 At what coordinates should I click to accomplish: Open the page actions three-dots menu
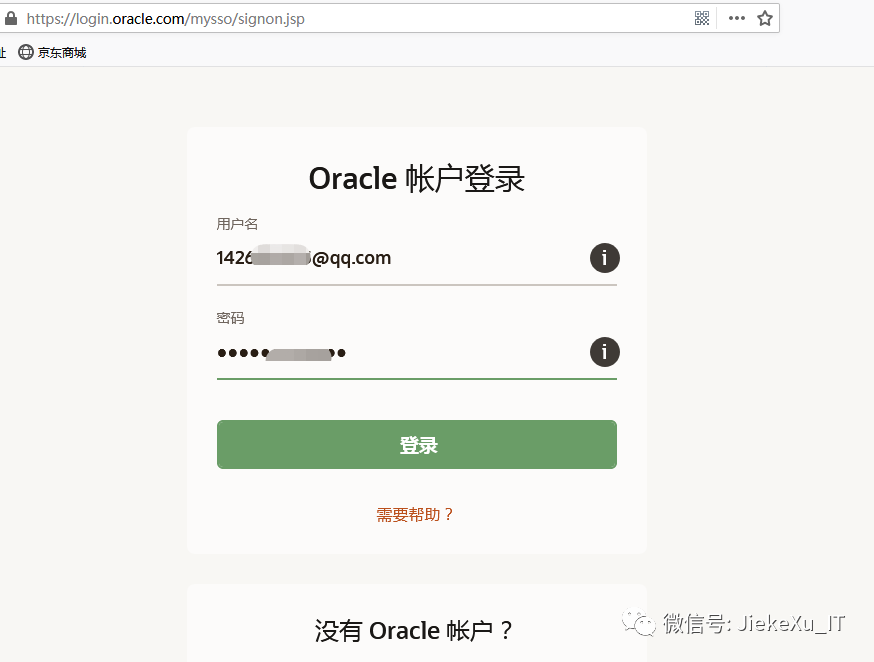tap(736, 18)
